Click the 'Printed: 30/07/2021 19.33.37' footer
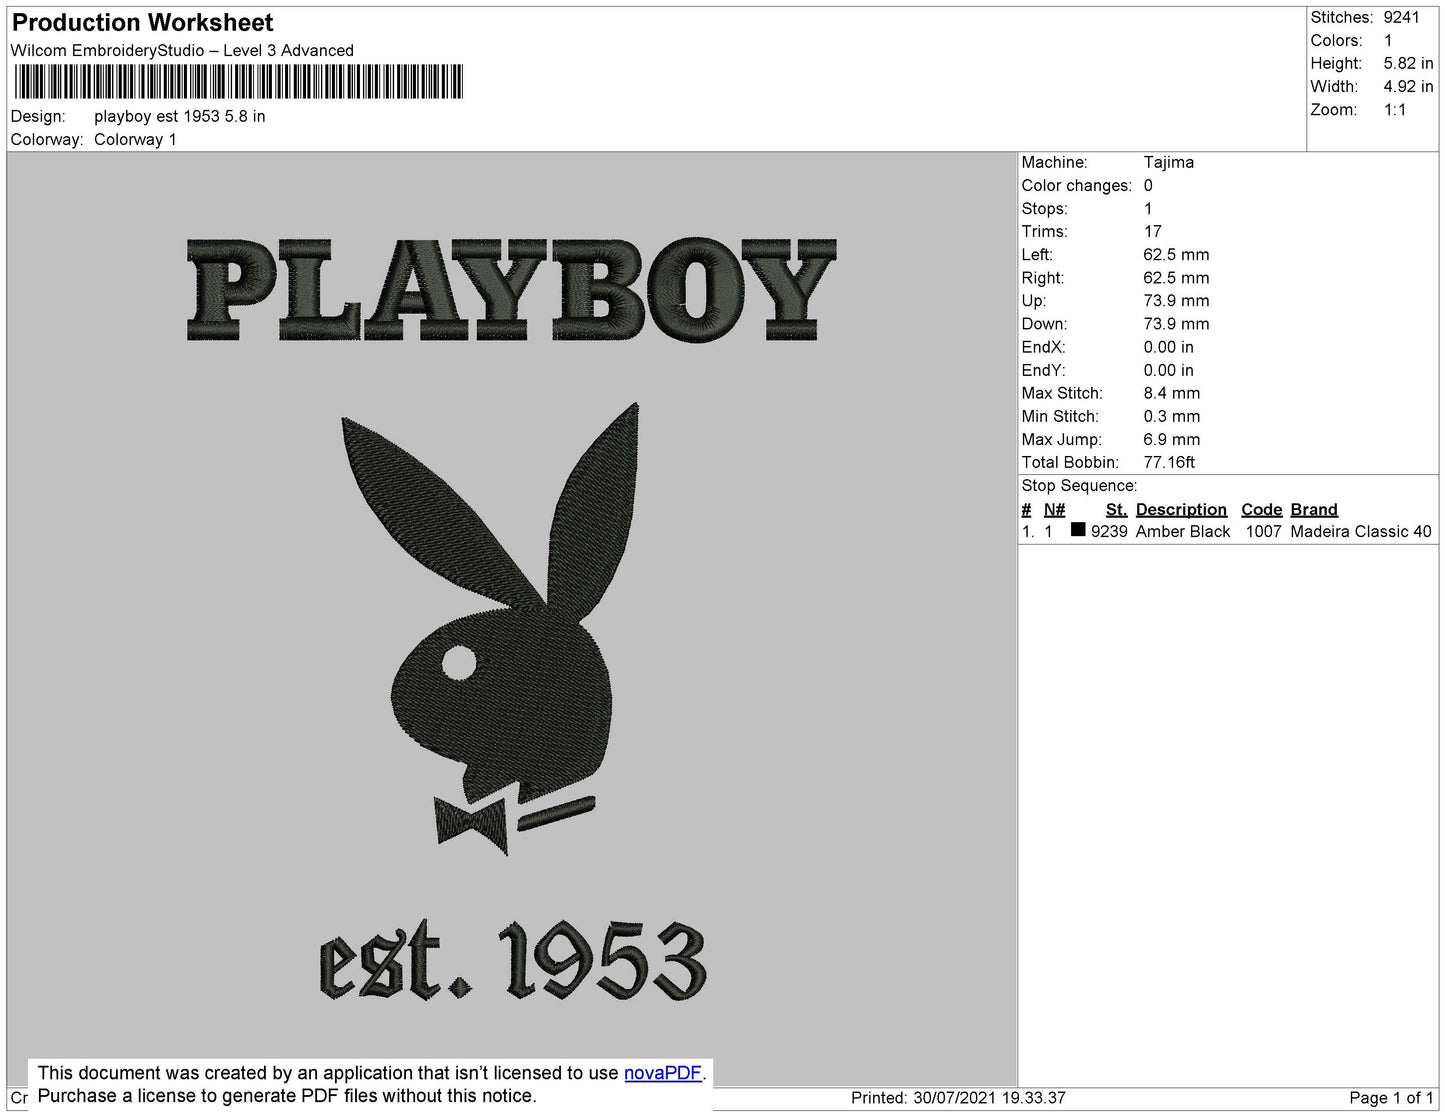Viewport: 1445px width, 1117px height. (x=958, y=1098)
